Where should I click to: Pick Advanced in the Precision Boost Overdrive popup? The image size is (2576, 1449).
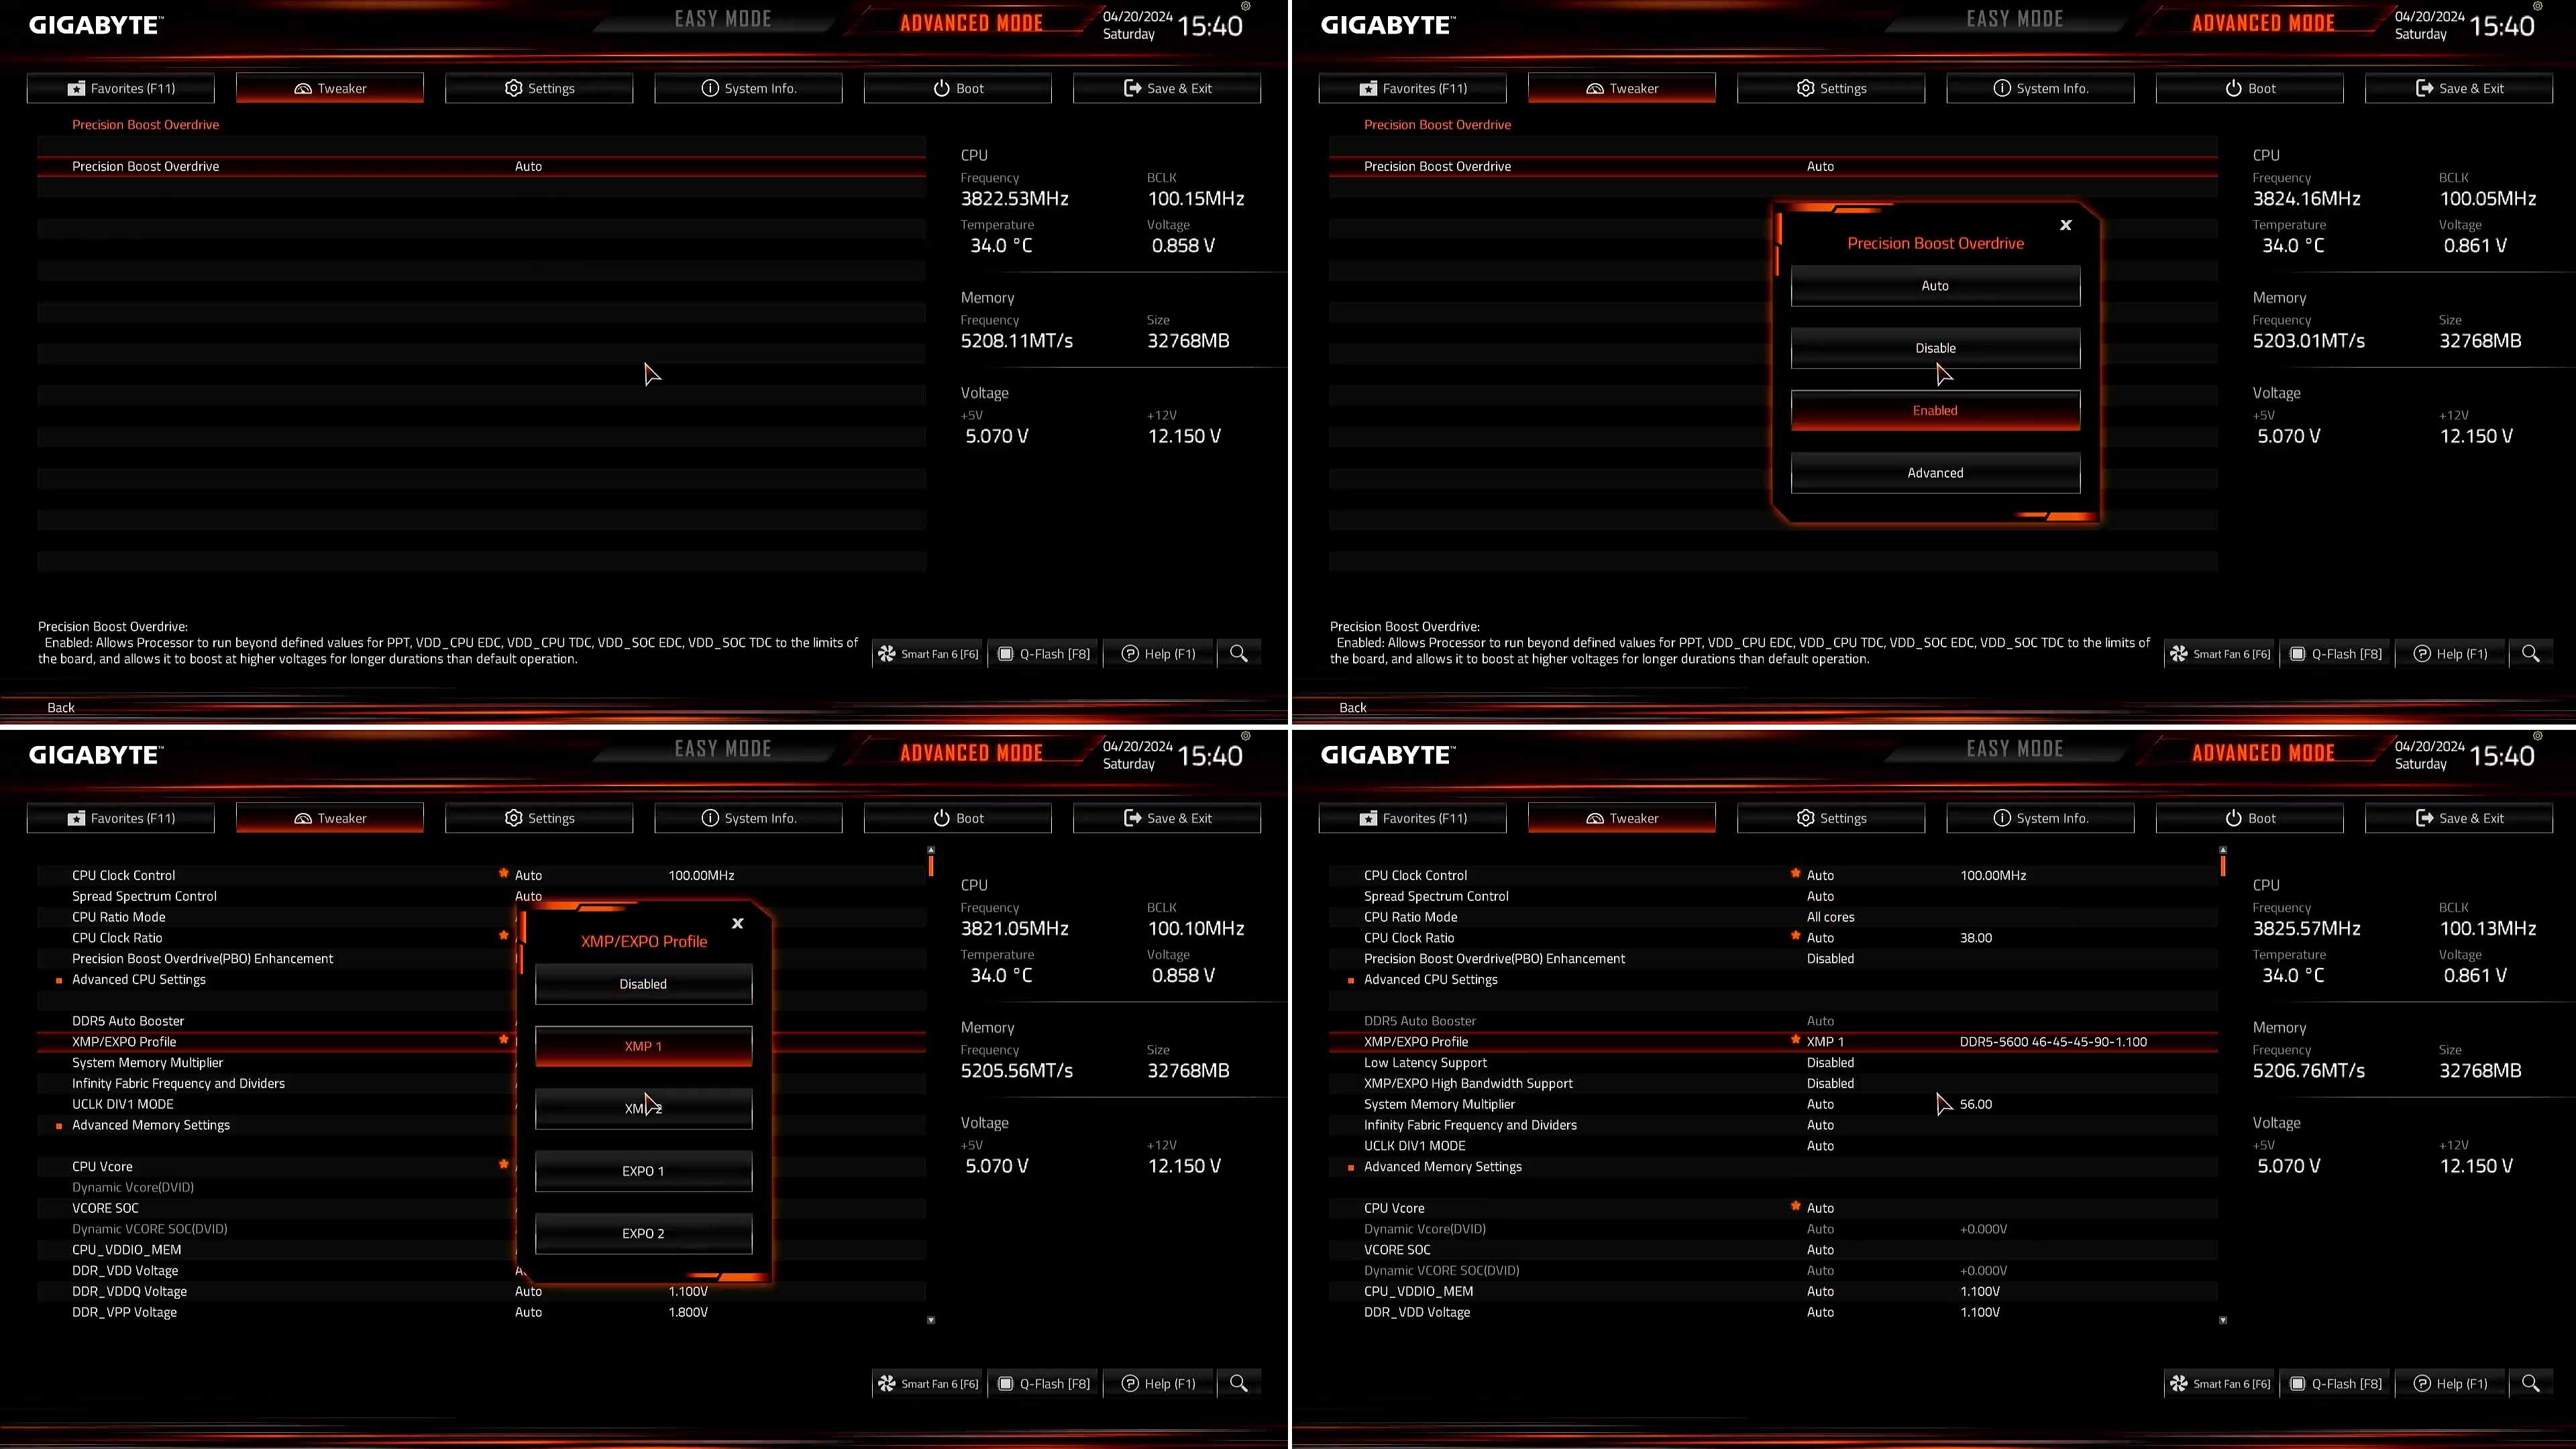1934,473
